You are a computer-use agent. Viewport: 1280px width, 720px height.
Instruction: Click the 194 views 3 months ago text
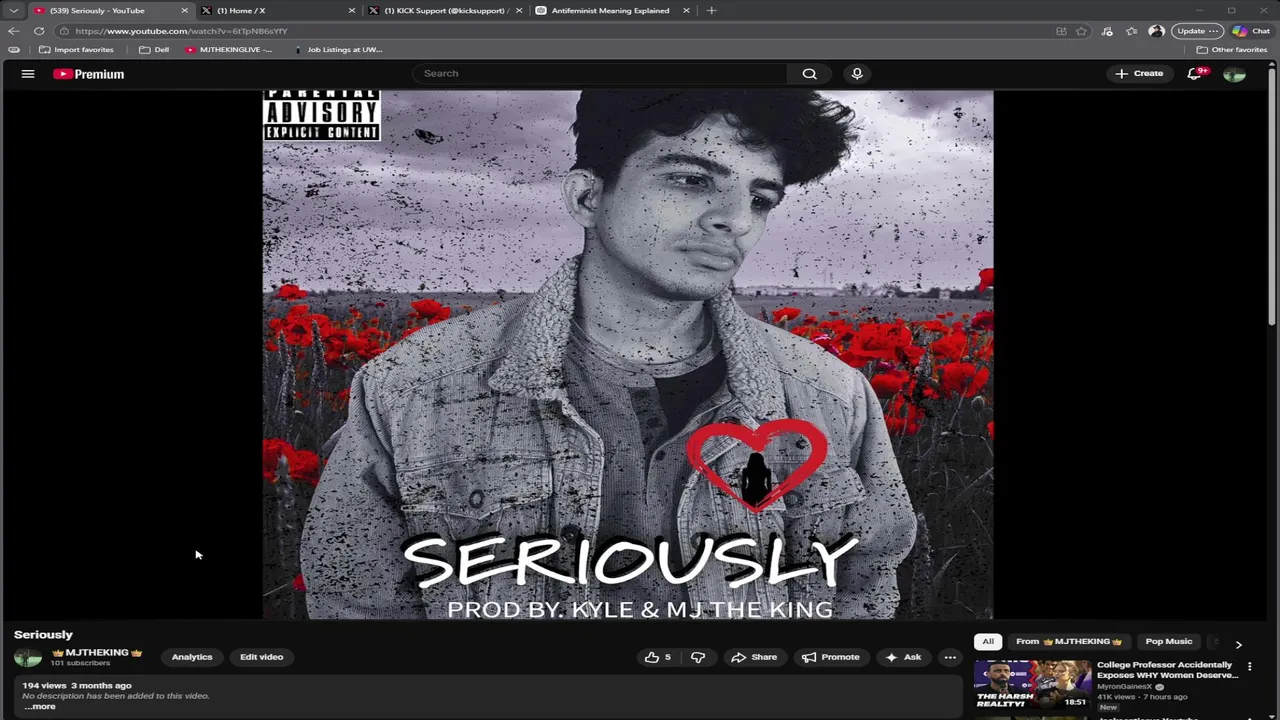(x=77, y=685)
